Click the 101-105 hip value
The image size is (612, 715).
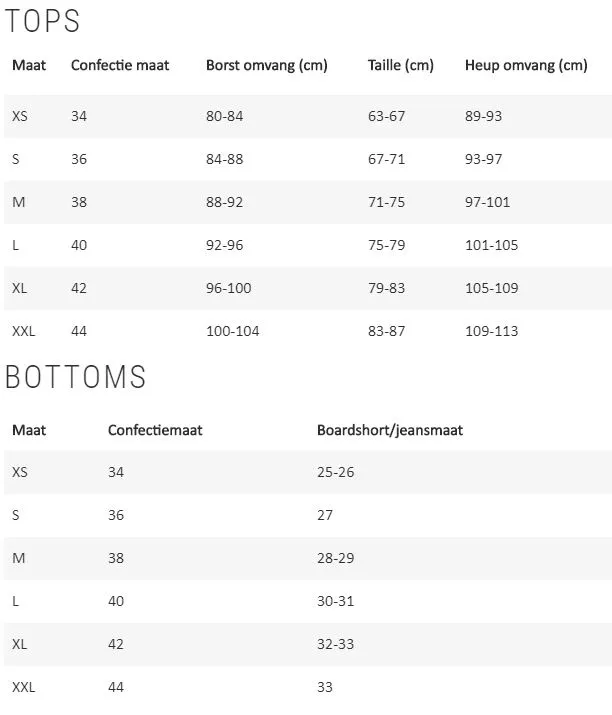[x=492, y=245]
